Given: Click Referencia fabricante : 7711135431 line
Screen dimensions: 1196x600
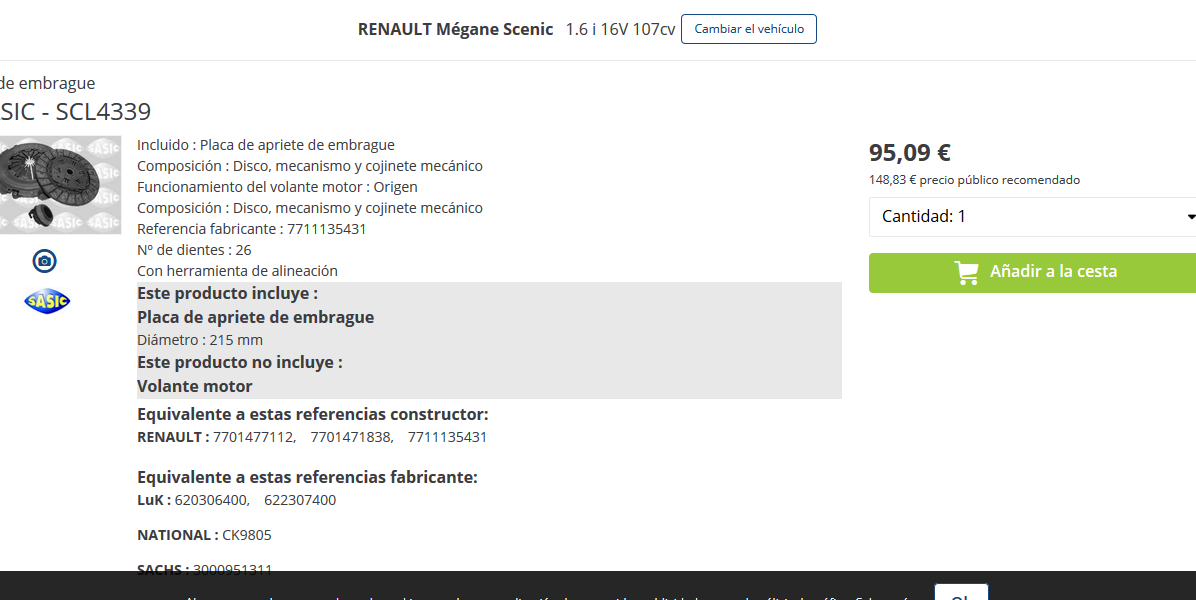Looking at the screenshot, I should click(252, 229).
